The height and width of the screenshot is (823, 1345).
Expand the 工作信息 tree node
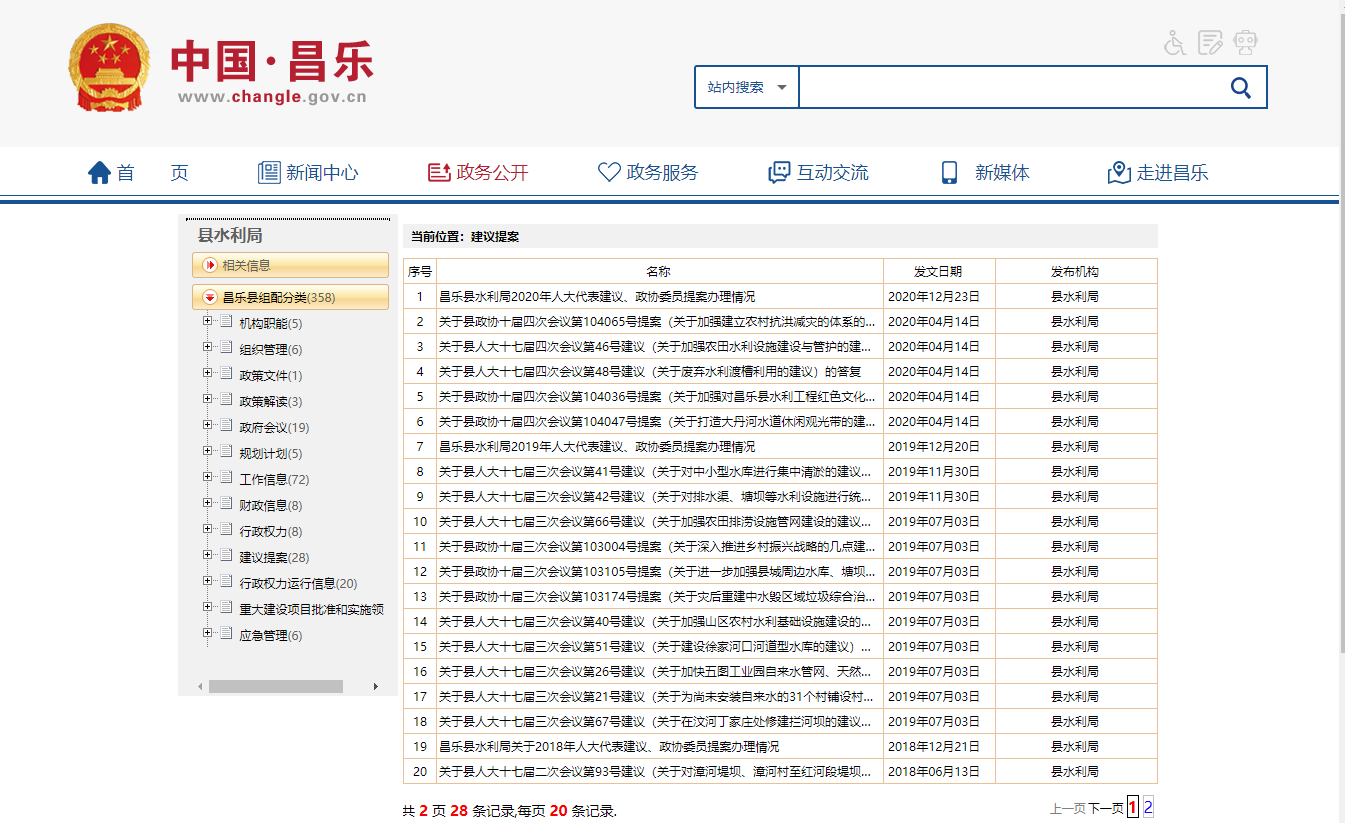208,477
